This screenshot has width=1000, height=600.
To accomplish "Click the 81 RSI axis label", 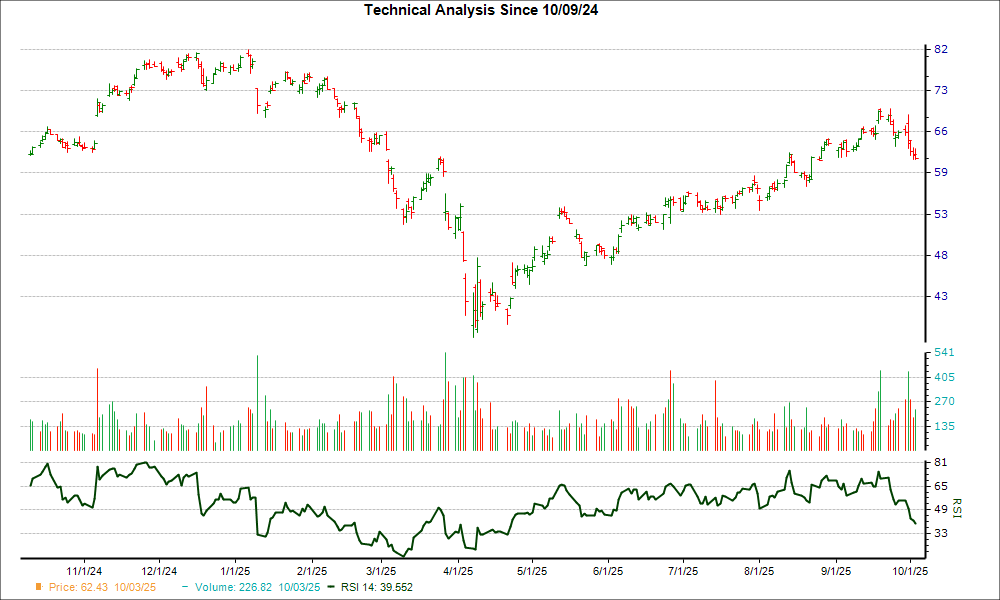I will pos(940,463).
